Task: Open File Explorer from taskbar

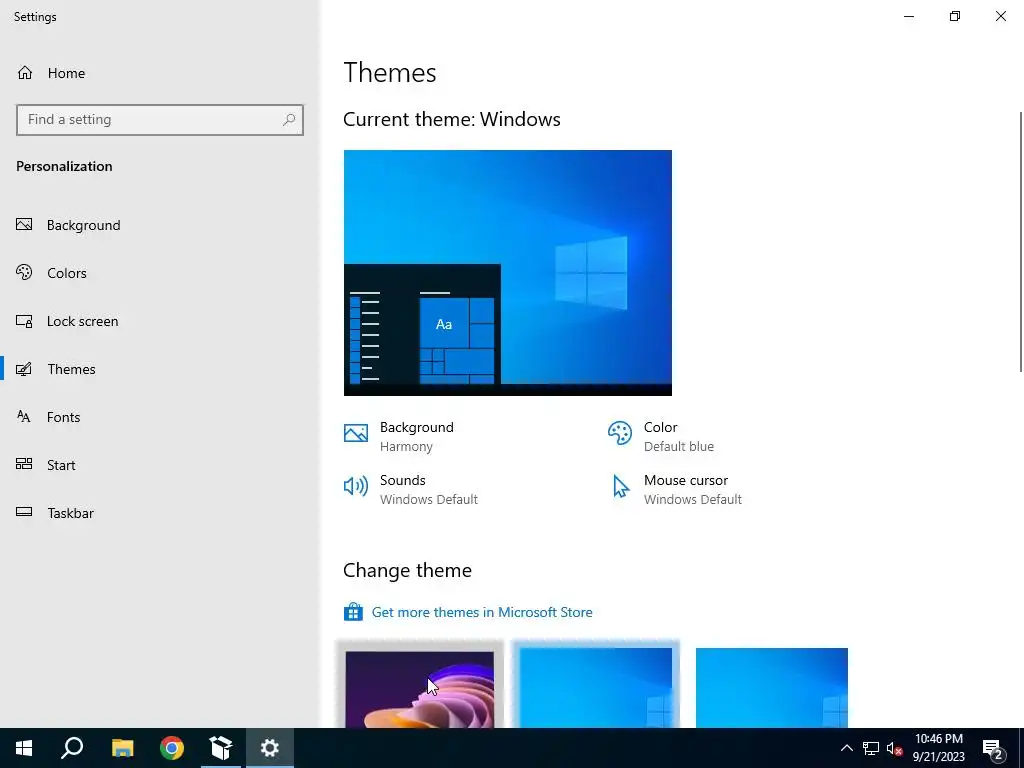Action: 122,748
